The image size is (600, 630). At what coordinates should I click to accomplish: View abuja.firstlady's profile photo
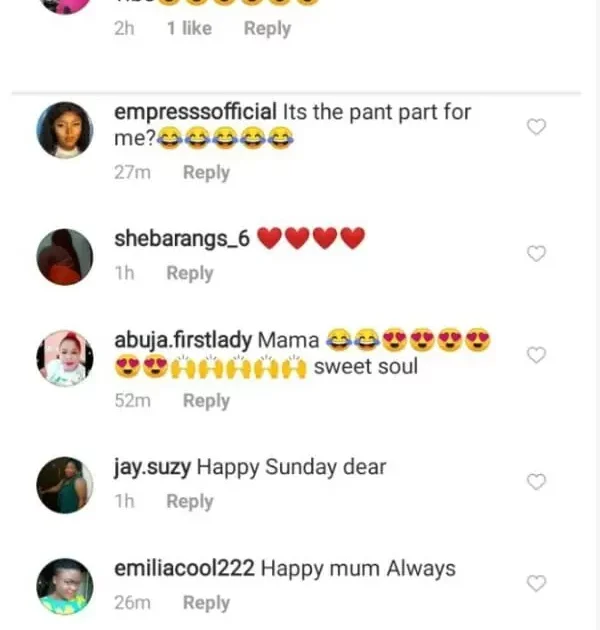(65, 358)
